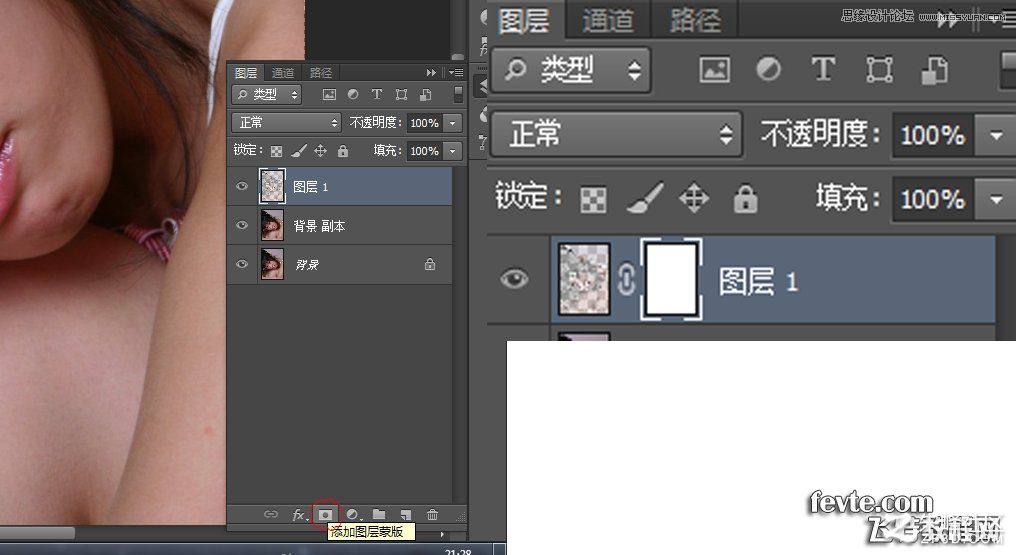This screenshot has width=1016, height=555.
Task: Hide 图层 1 via its eye icon in the small panel
Action: (x=242, y=187)
